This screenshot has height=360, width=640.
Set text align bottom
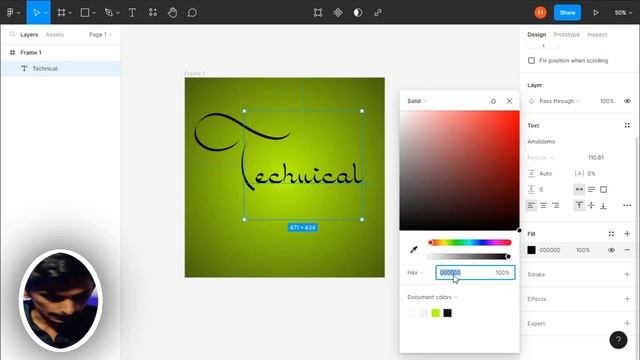[603, 205]
